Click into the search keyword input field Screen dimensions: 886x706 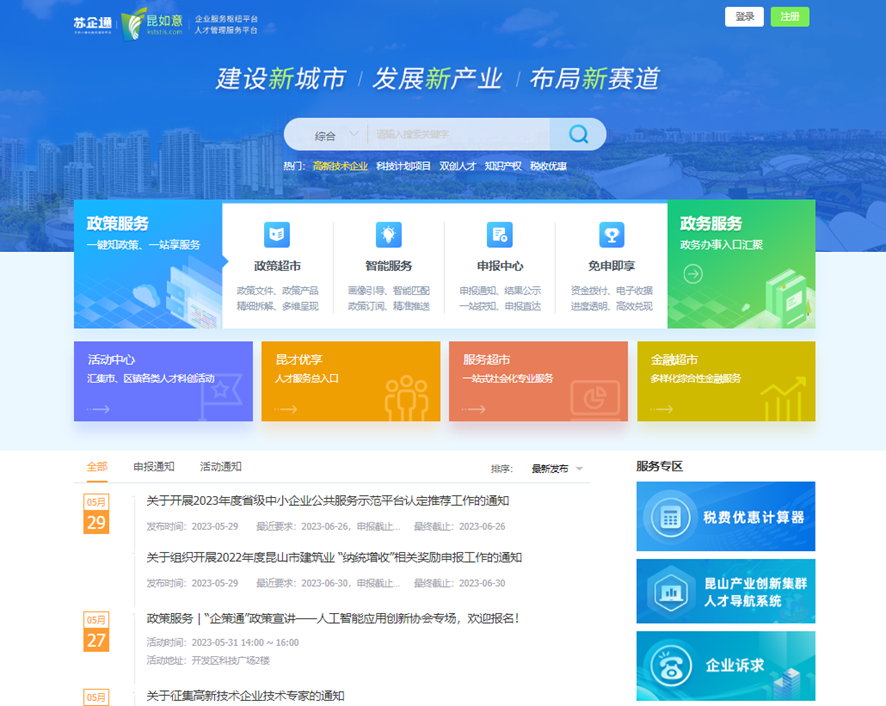pos(457,134)
